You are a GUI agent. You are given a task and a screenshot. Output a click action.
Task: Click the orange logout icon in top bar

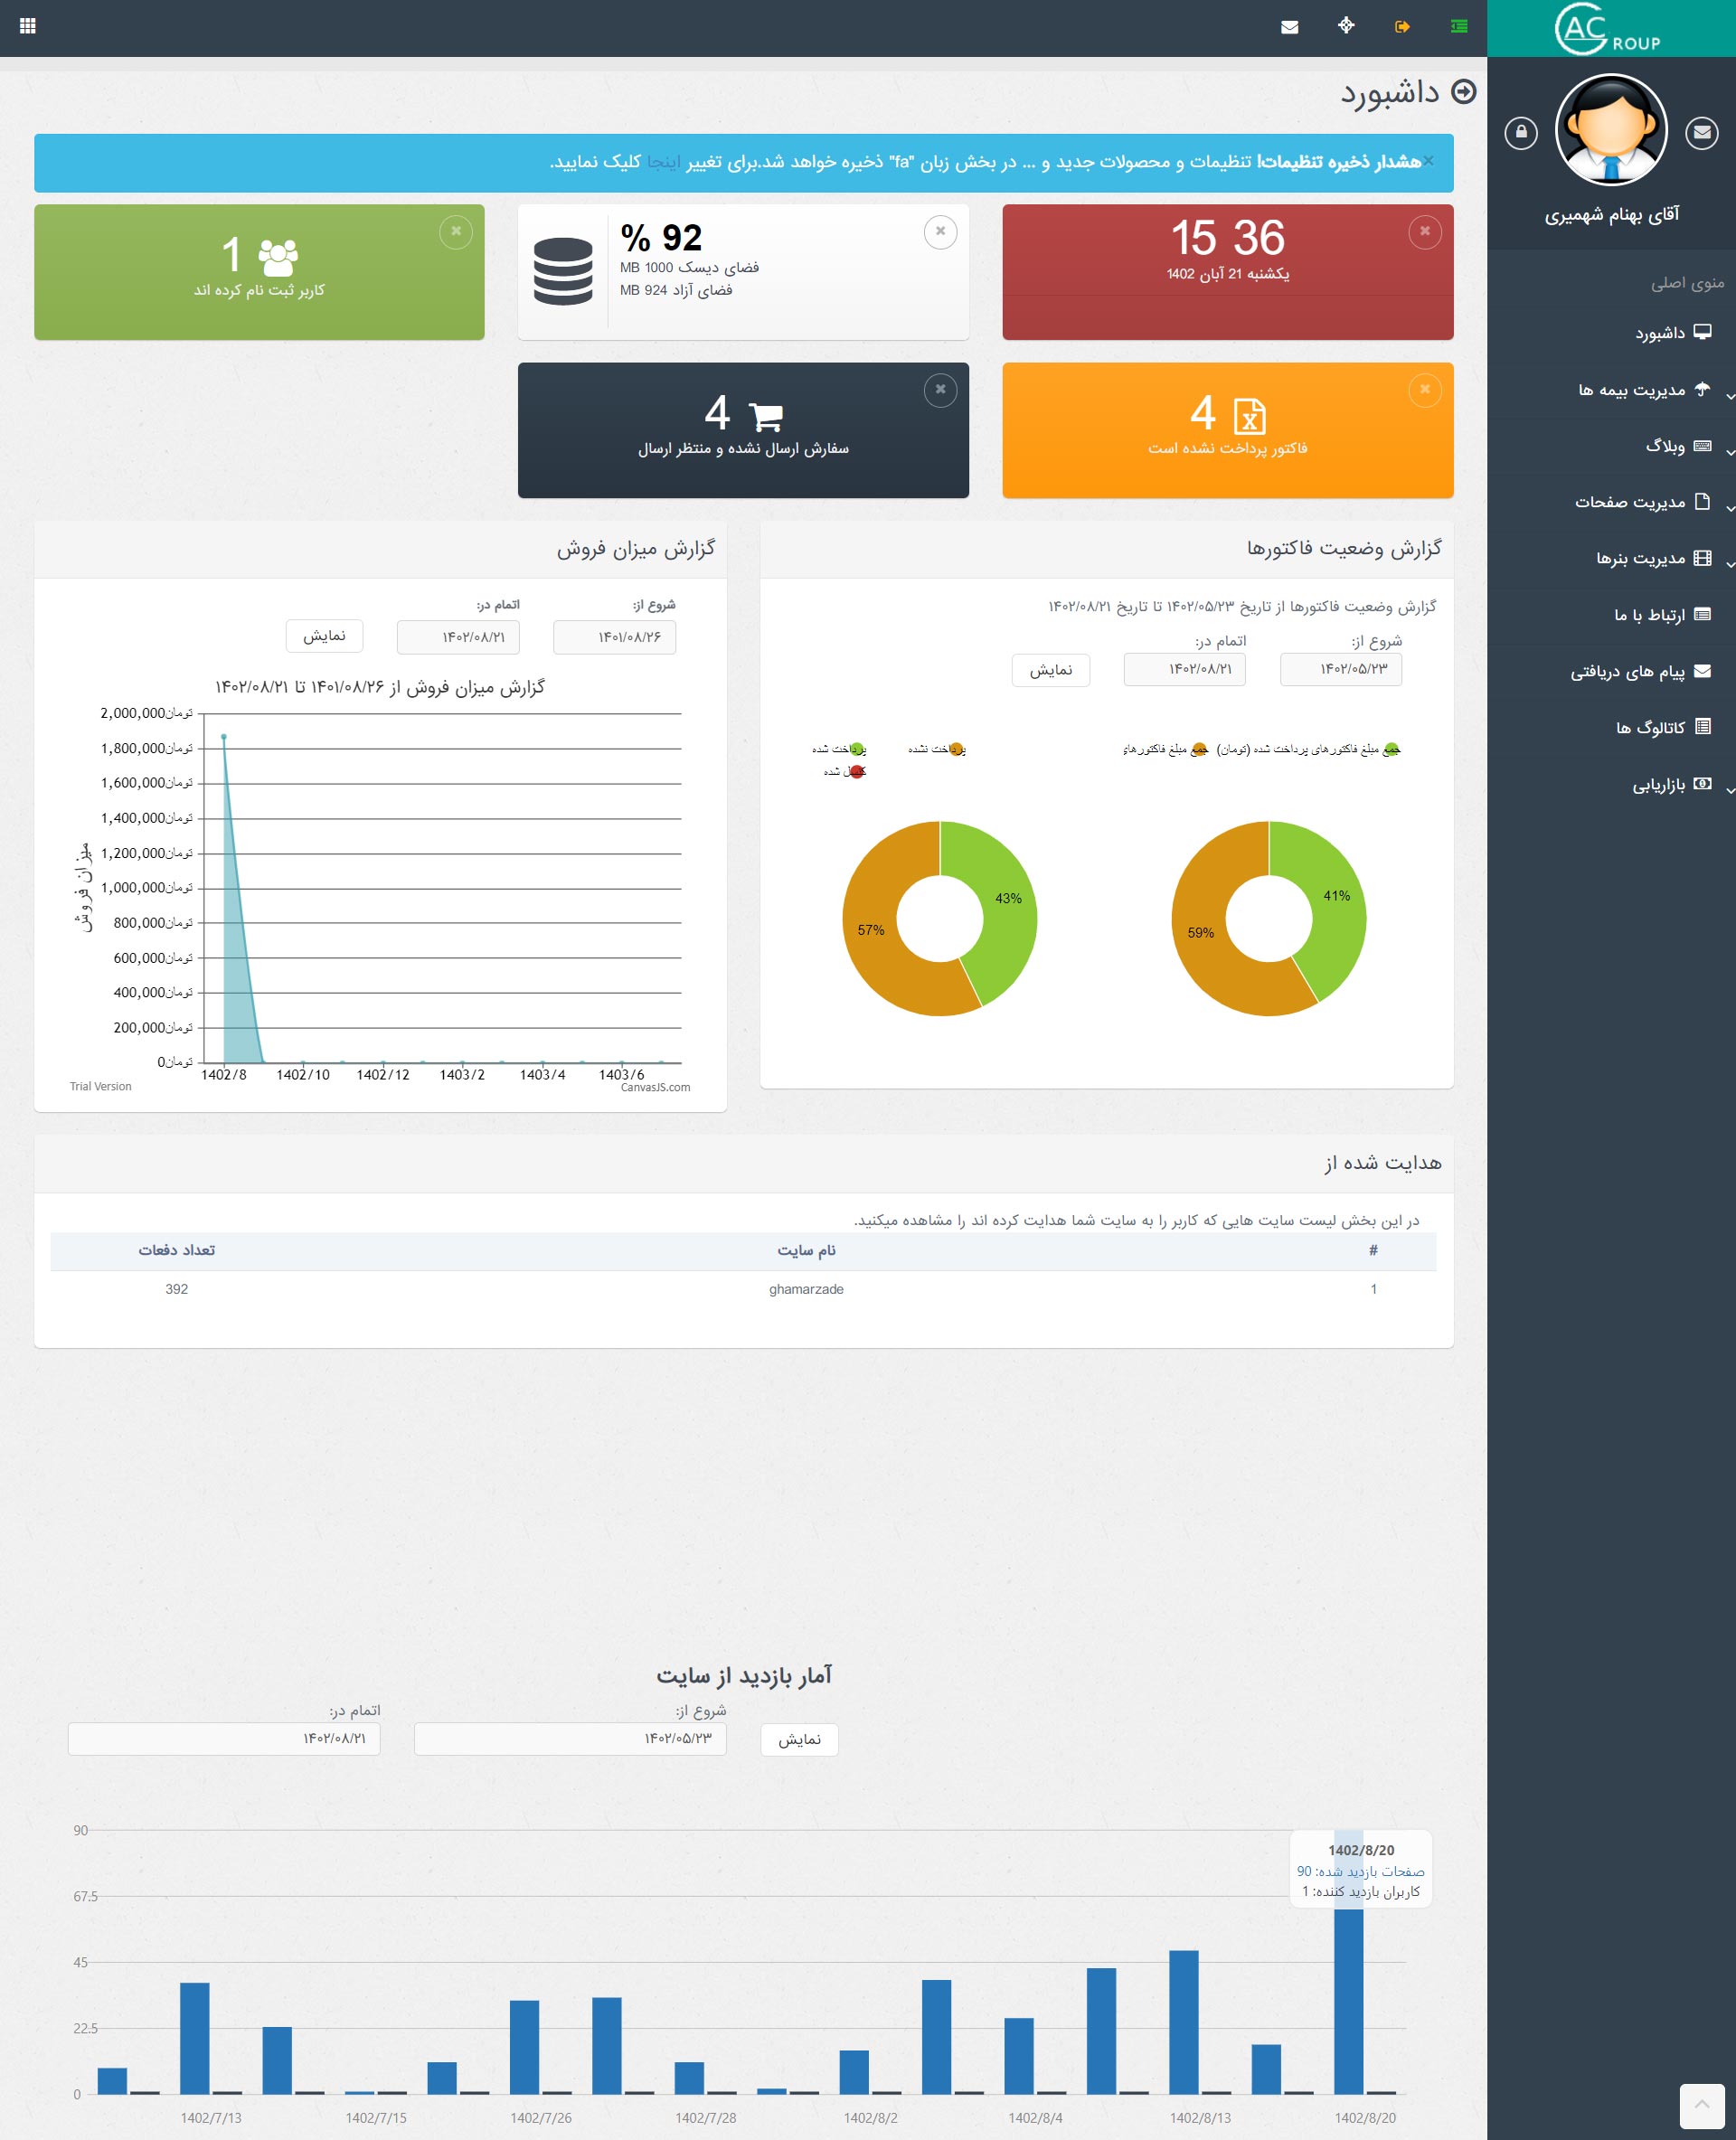[x=1402, y=27]
